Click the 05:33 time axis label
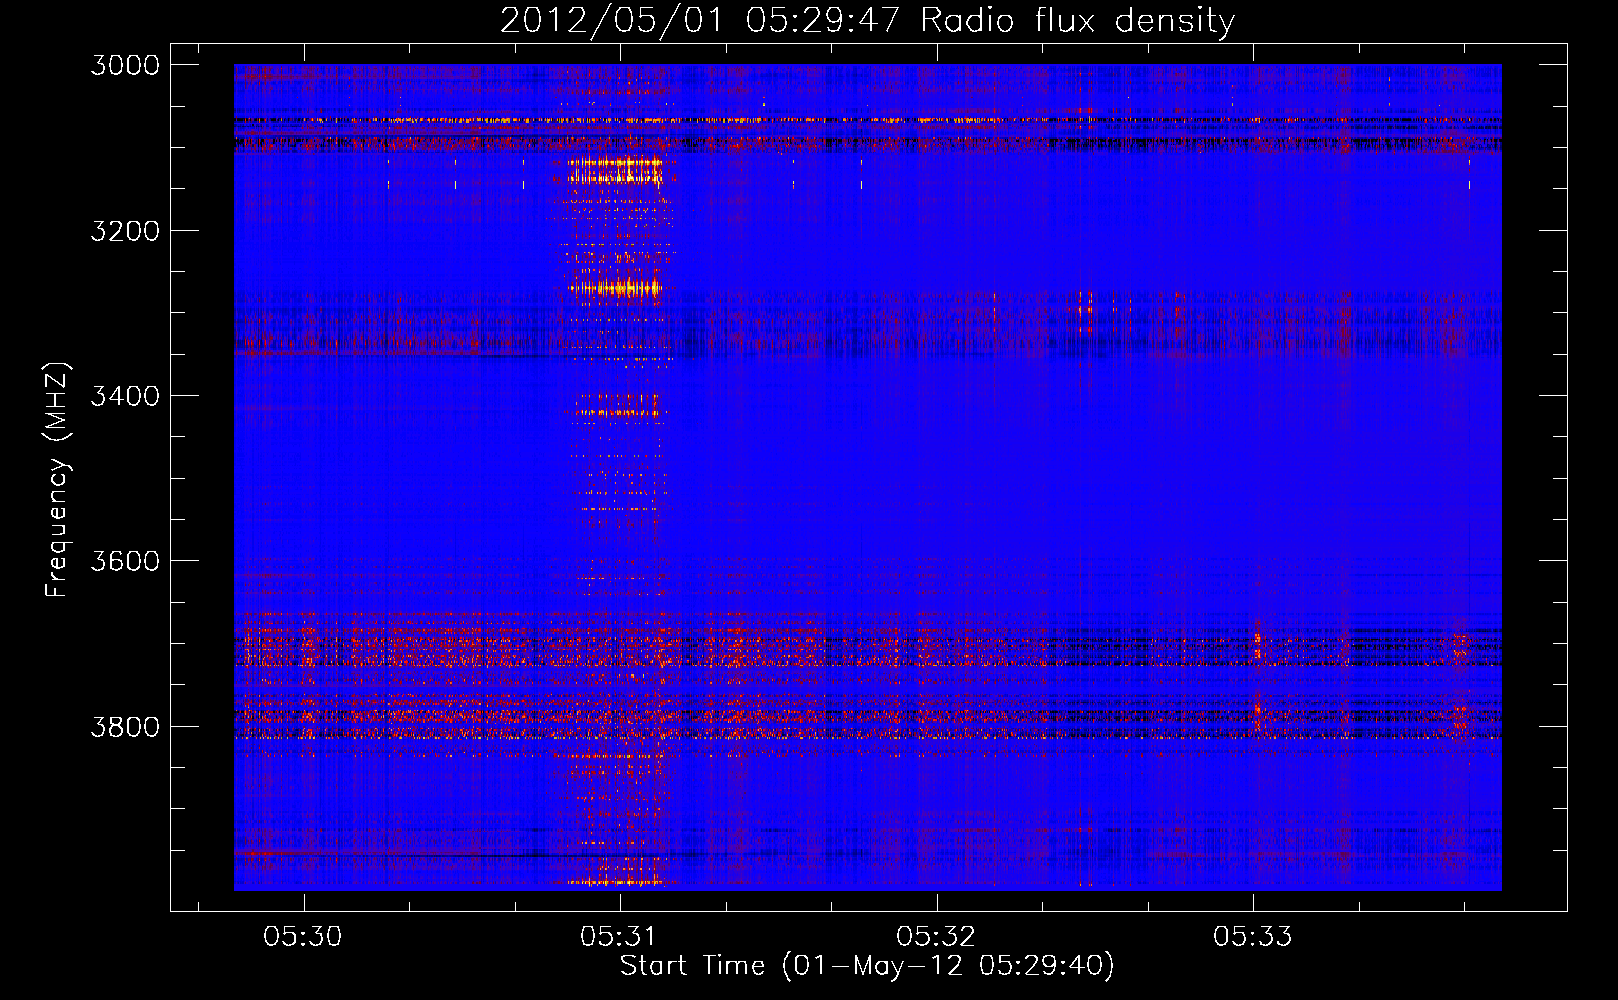This screenshot has height=1000, width=1618. click(1252, 936)
